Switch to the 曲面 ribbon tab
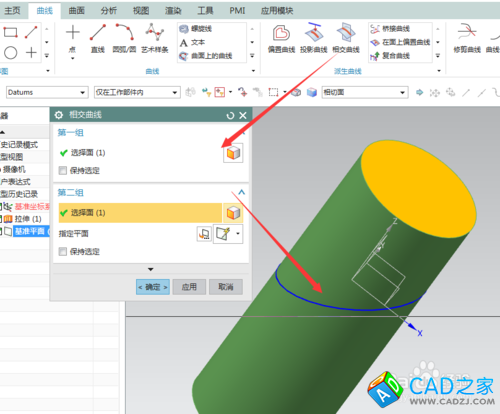Image resolution: width=500 pixels, height=414 pixels. (x=77, y=11)
